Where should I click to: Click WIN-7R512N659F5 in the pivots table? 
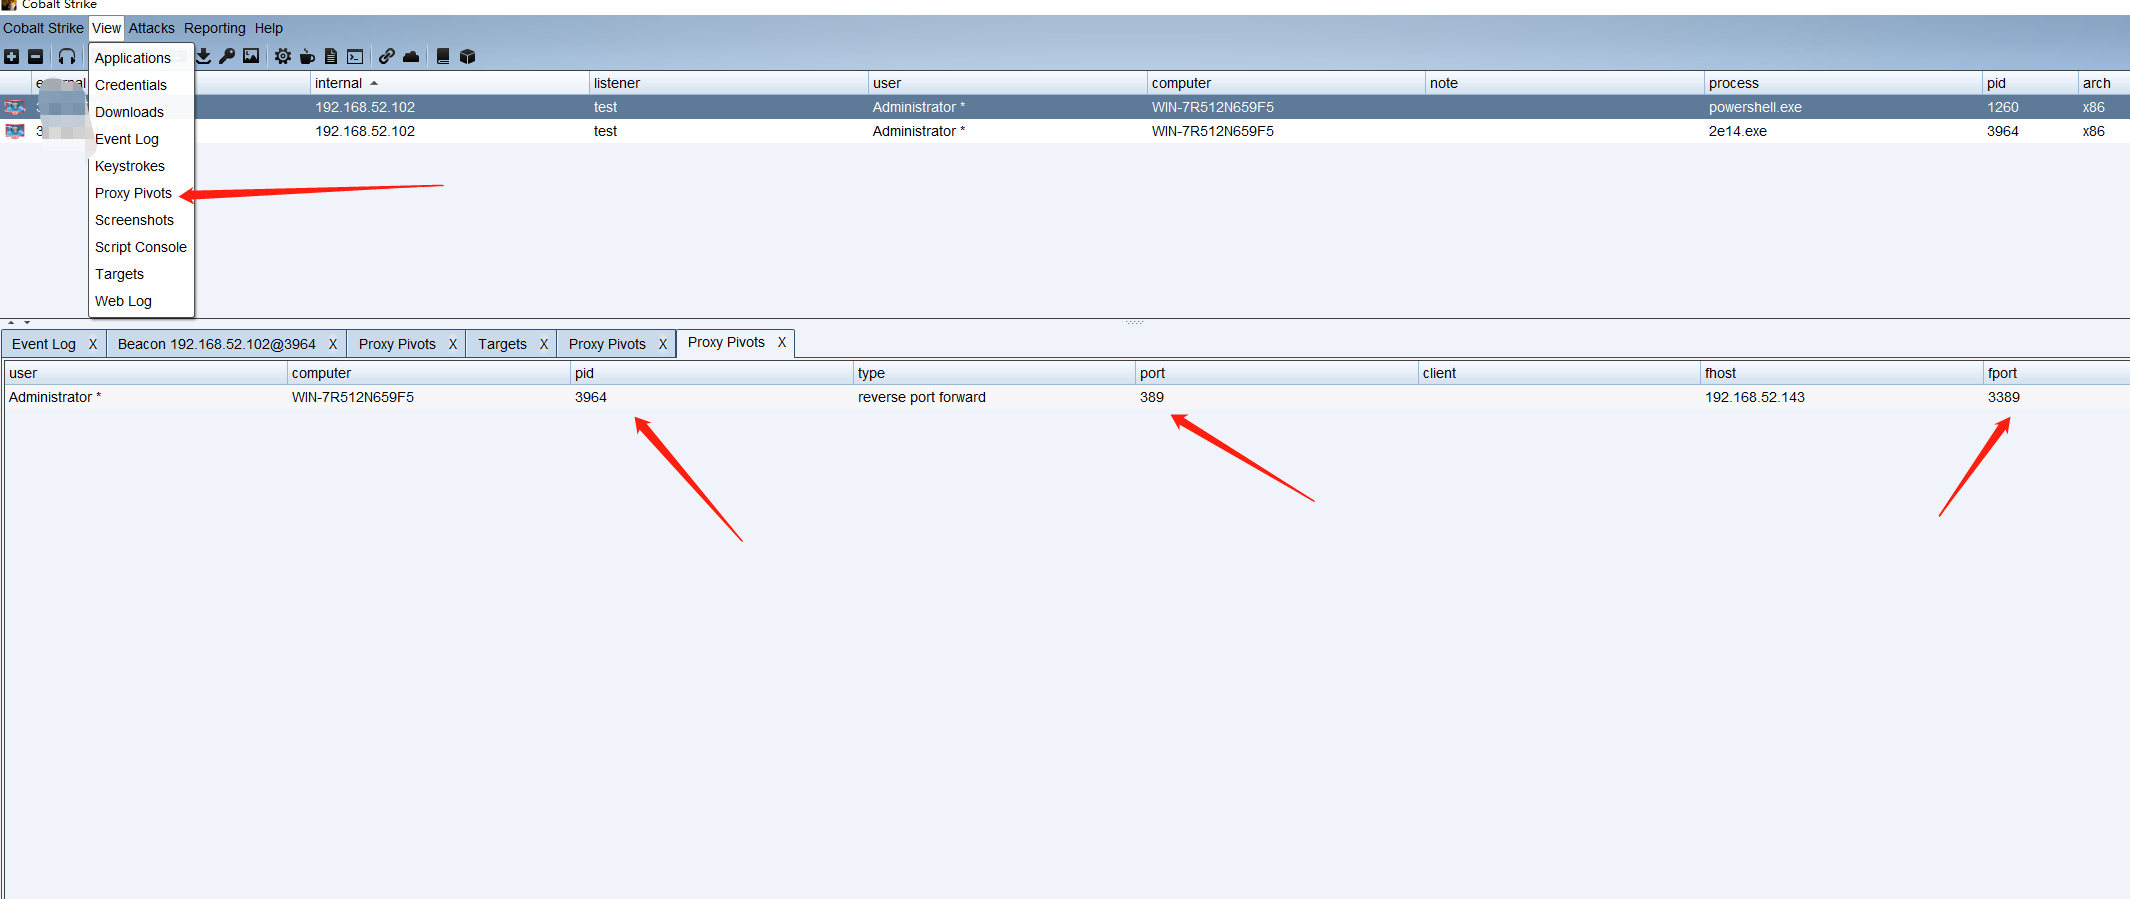pos(353,397)
